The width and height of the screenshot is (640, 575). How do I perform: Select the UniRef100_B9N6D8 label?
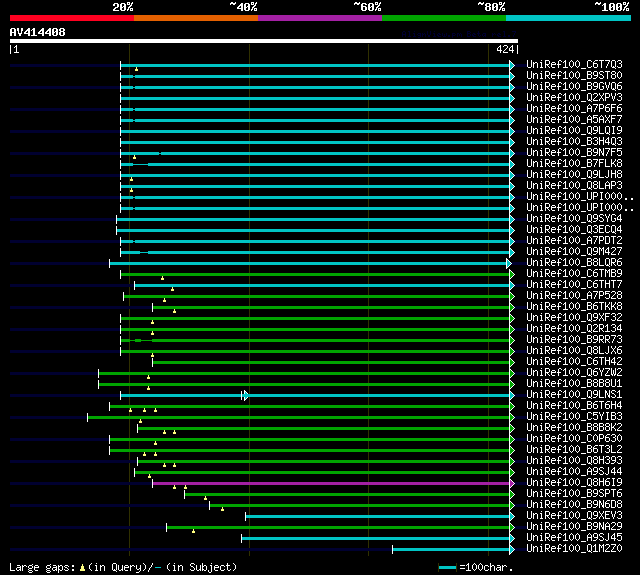click(x=574, y=505)
